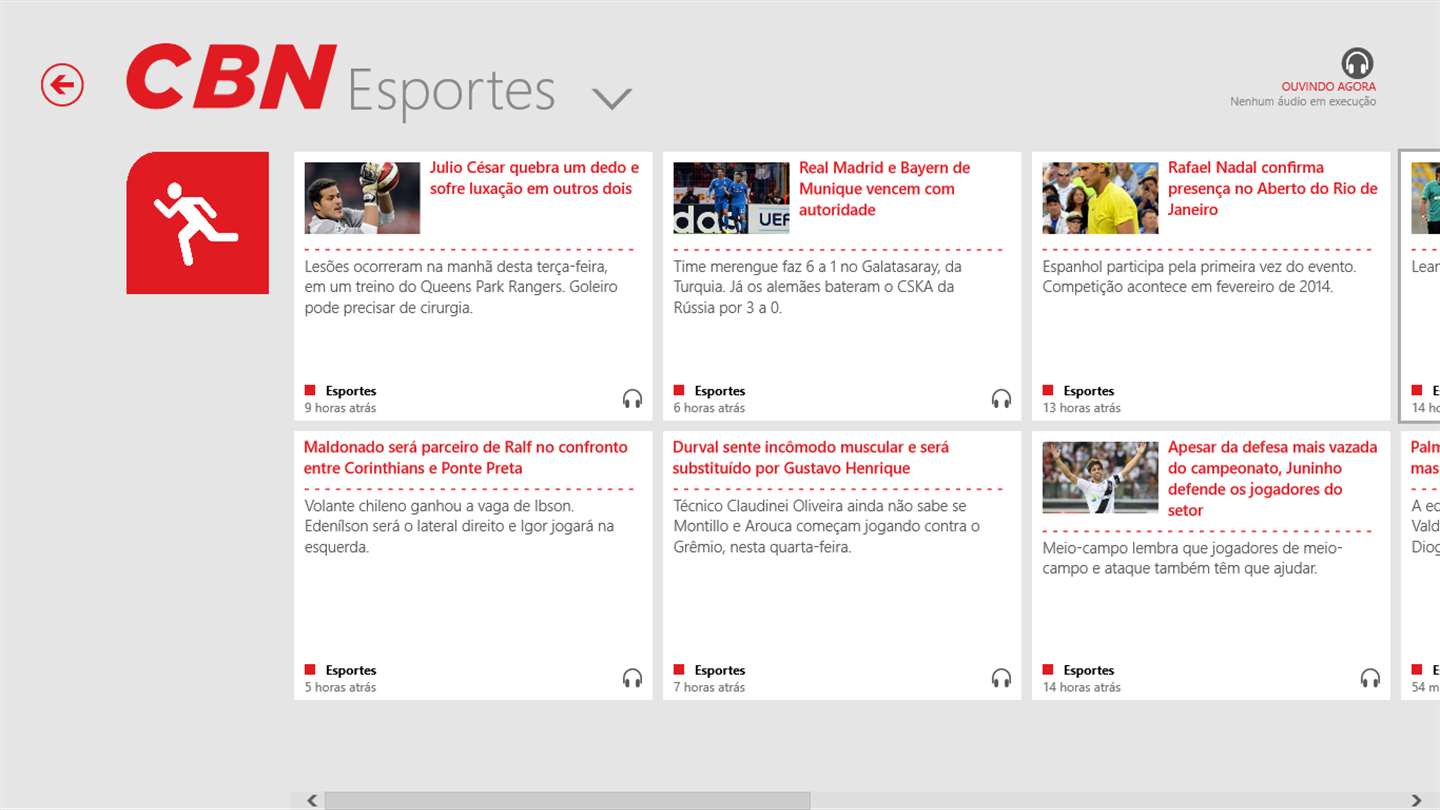Open headline 'Durval sente incômodo muscular'
Viewport: 1440px width, 810px height.
811,457
